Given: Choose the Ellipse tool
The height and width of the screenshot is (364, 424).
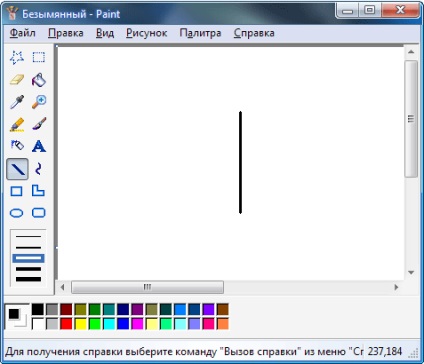Looking at the screenshot, I should pyautogui.click(x=17, y=213).
